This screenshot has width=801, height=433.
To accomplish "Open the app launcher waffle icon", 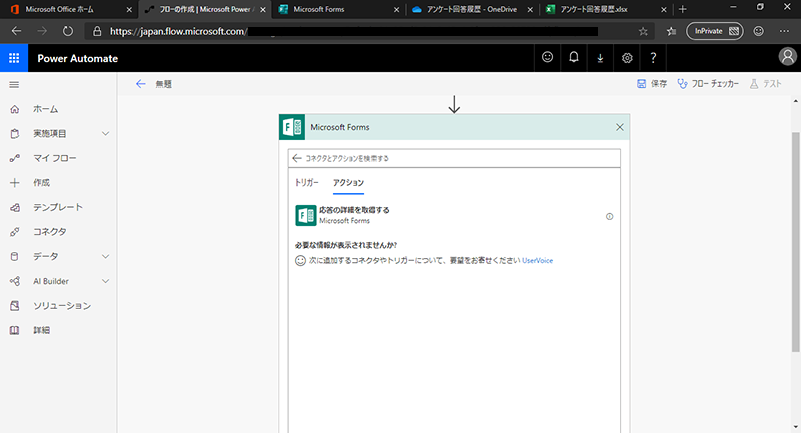I will point(14,58).
